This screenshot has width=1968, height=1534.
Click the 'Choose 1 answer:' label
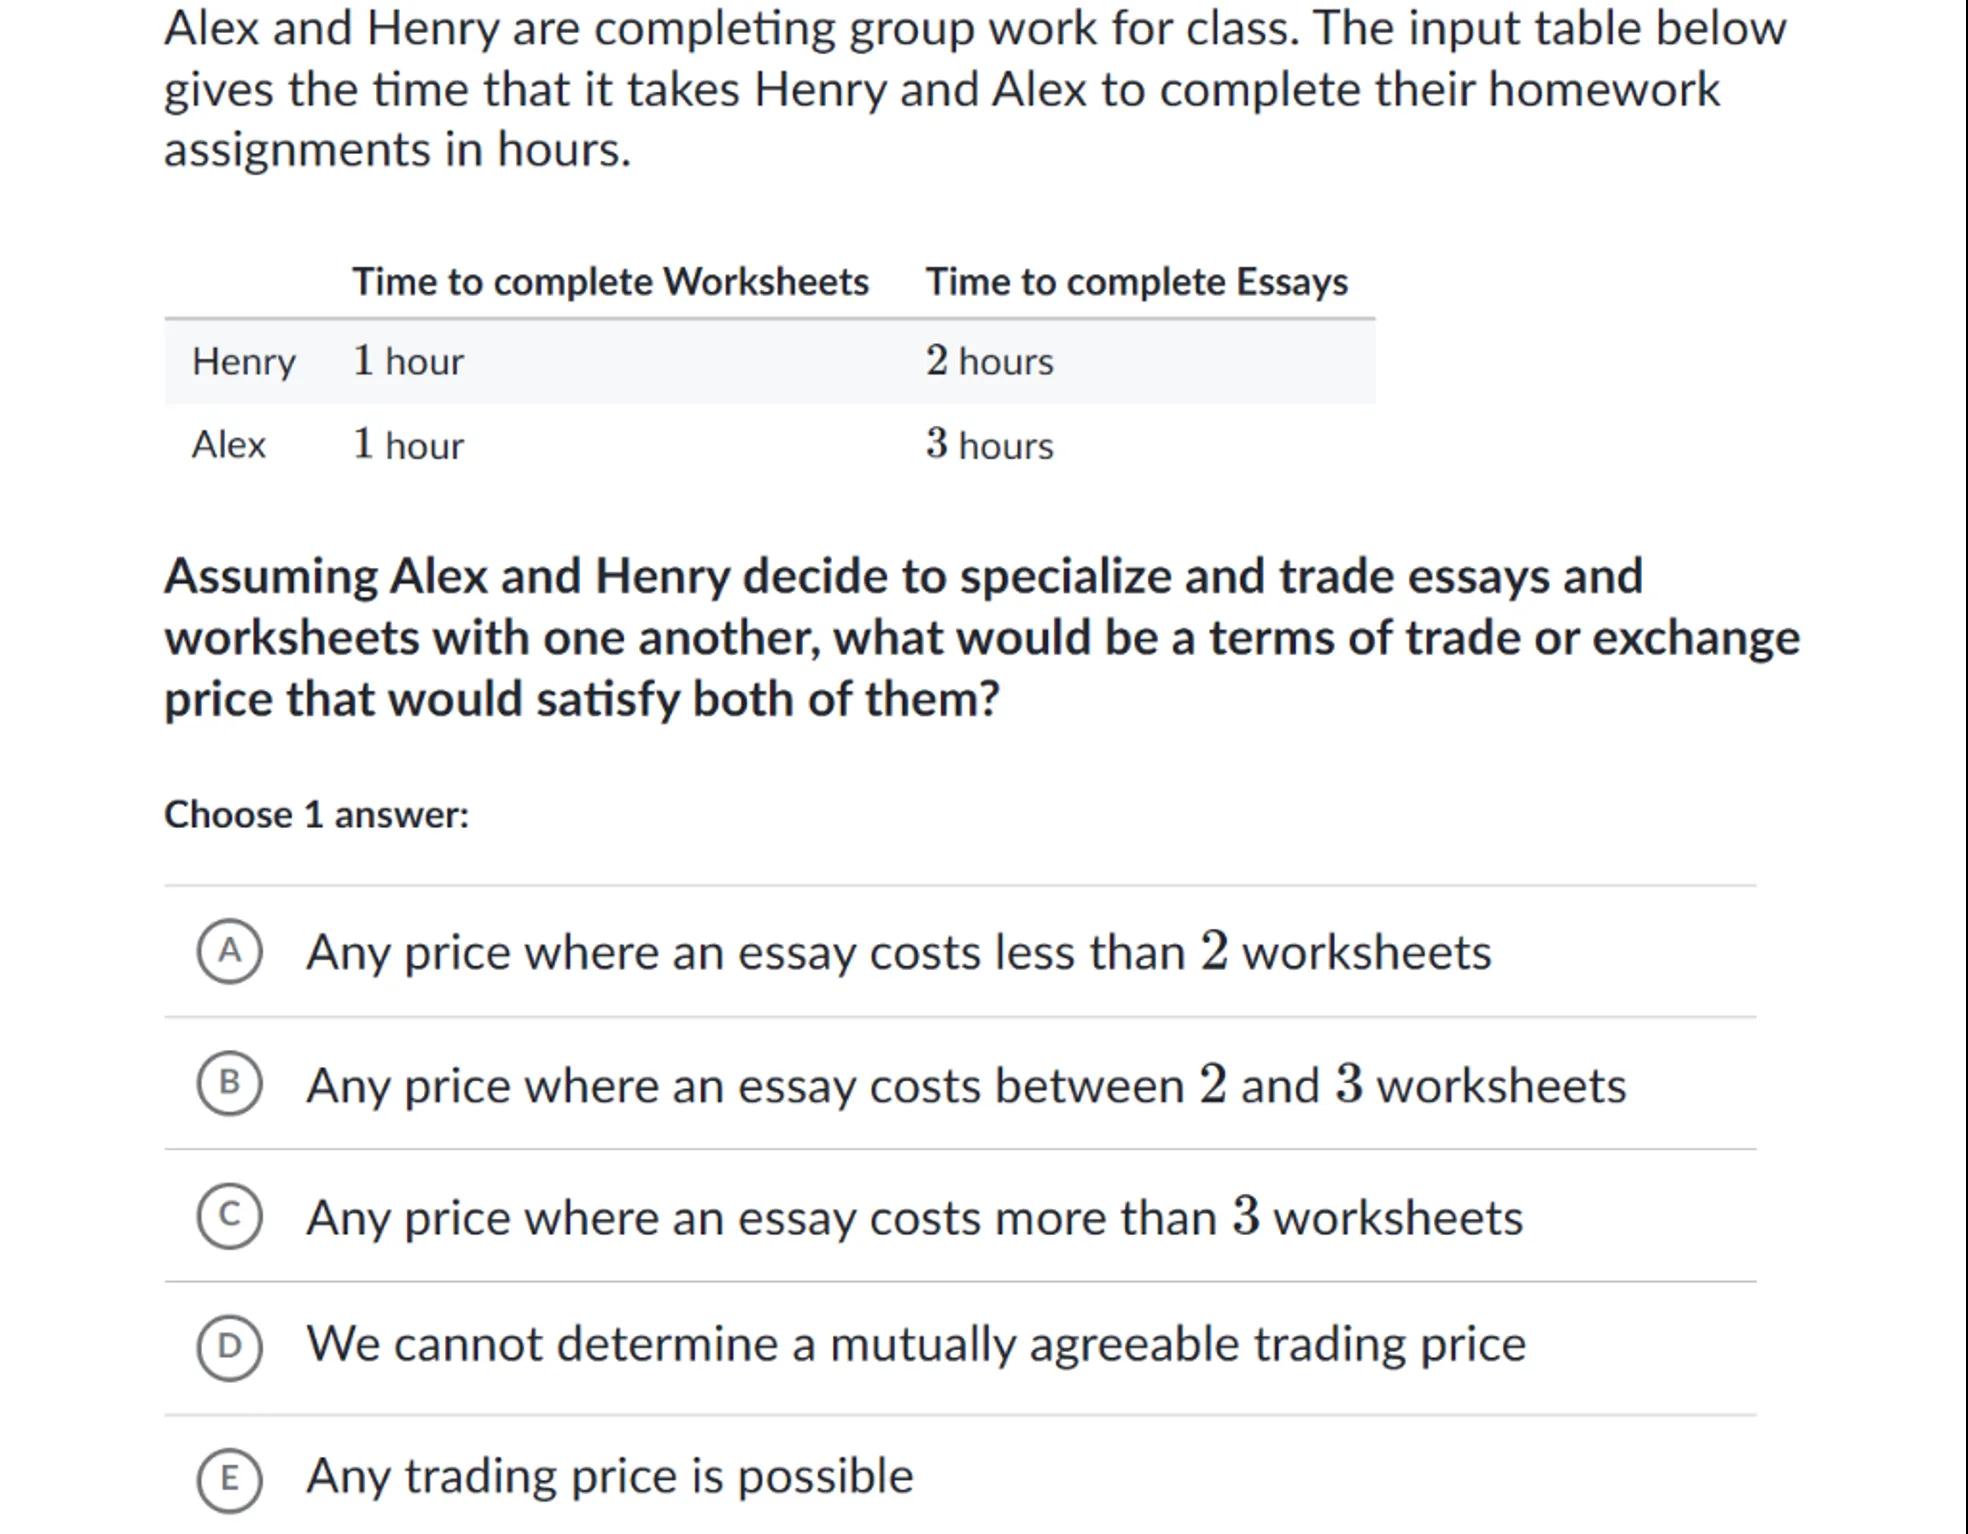pos(316,815)
